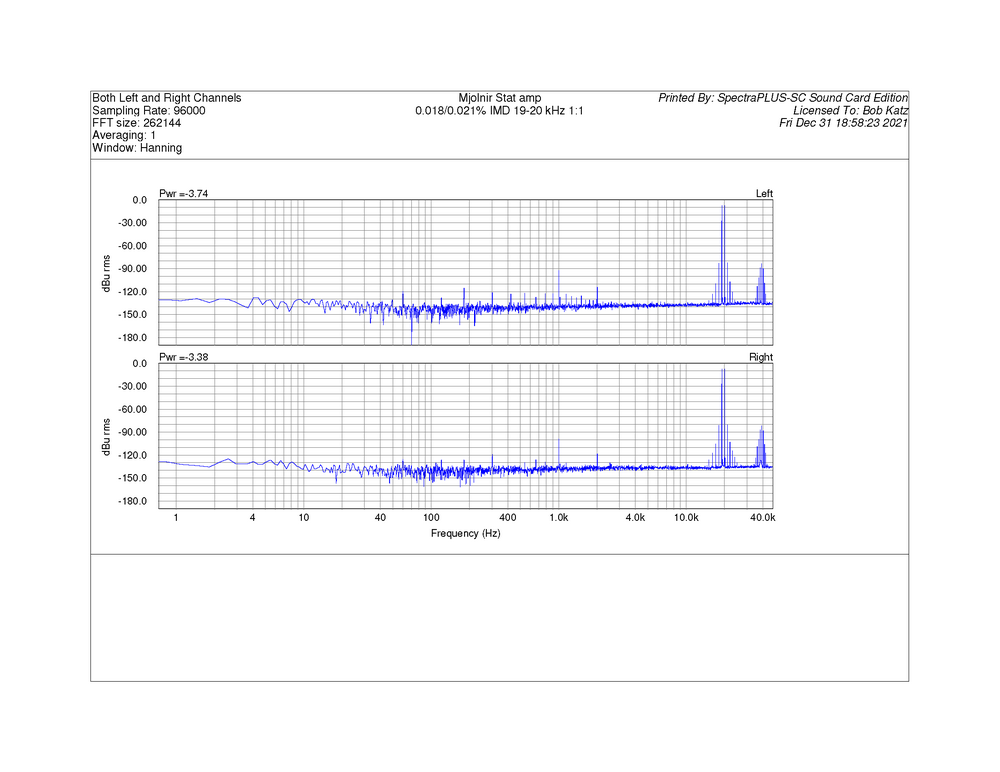
Task: Click the Fri Dec 31 timestamp
Action: 843,123
